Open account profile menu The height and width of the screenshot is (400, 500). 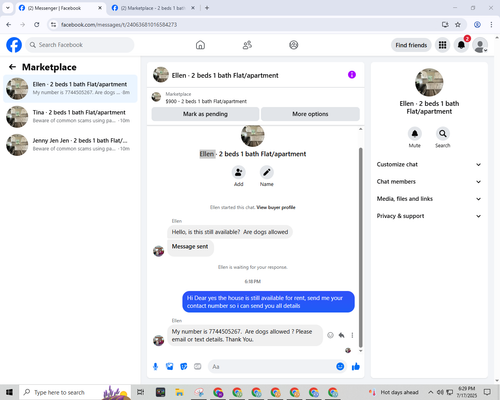pos(480,45)
